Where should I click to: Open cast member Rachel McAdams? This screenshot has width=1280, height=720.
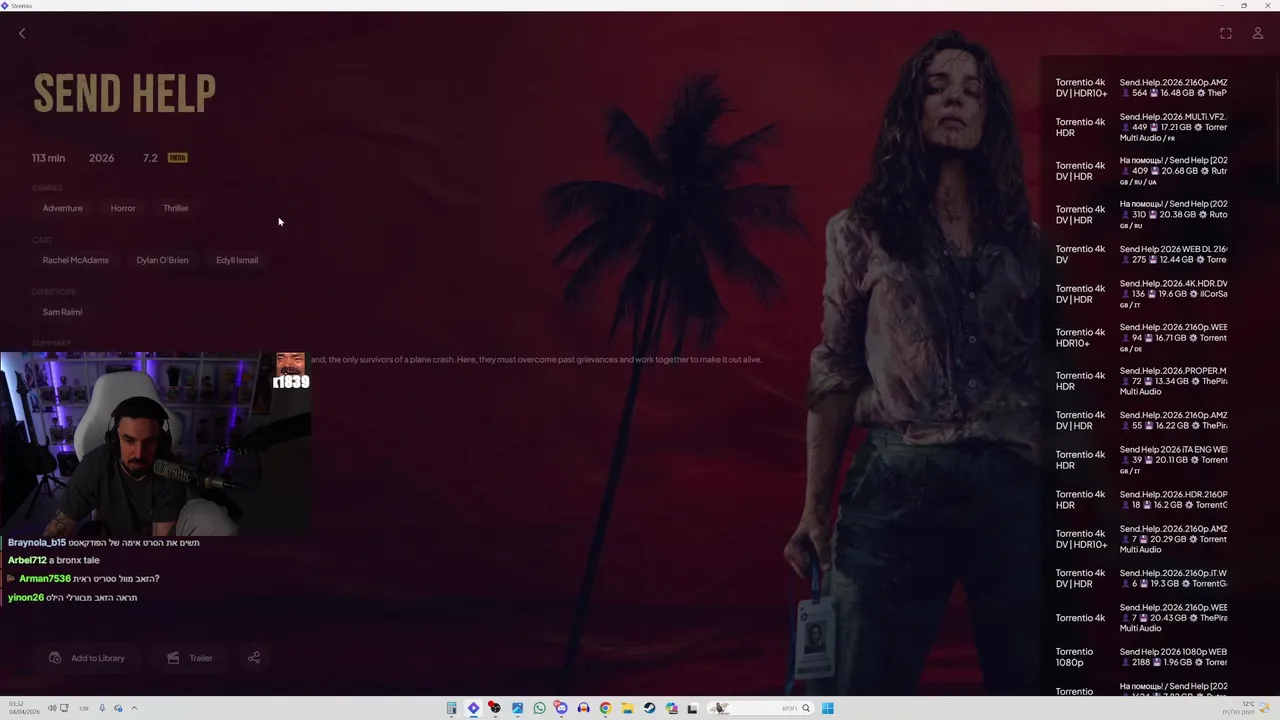coord(75,260)
